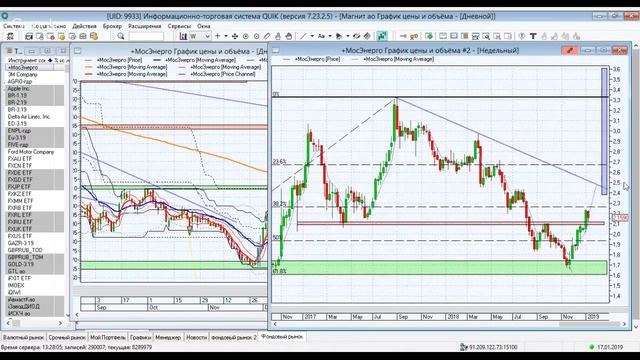Click the 2019 label on weekly time axis
640x360 pixels.
[592, 317]
